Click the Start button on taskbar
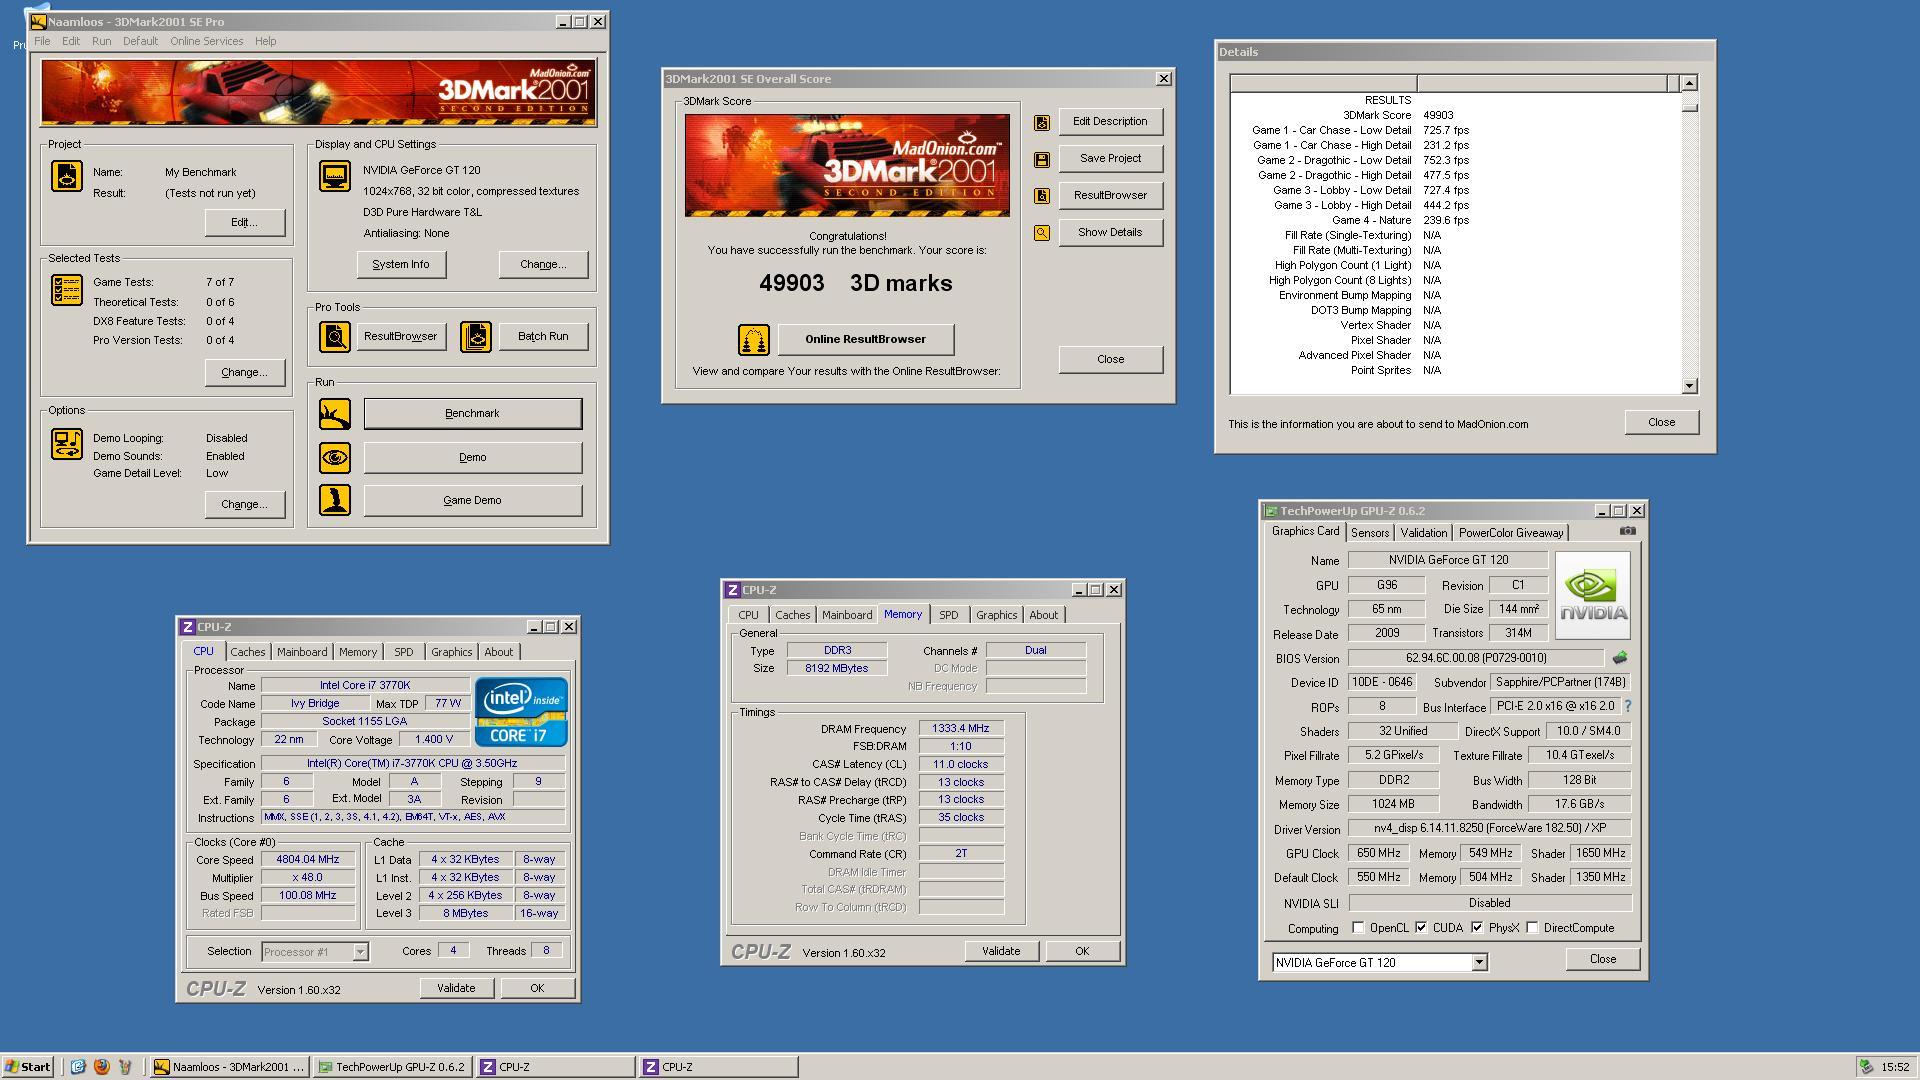The image size is (1920, 1080). 28,1067
